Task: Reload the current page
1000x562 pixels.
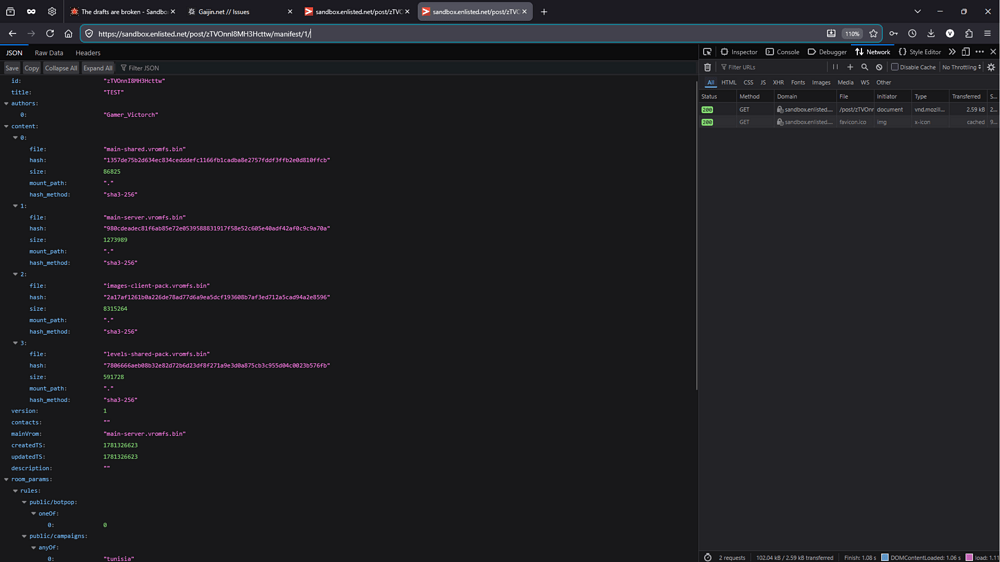Action: [50, 34]
